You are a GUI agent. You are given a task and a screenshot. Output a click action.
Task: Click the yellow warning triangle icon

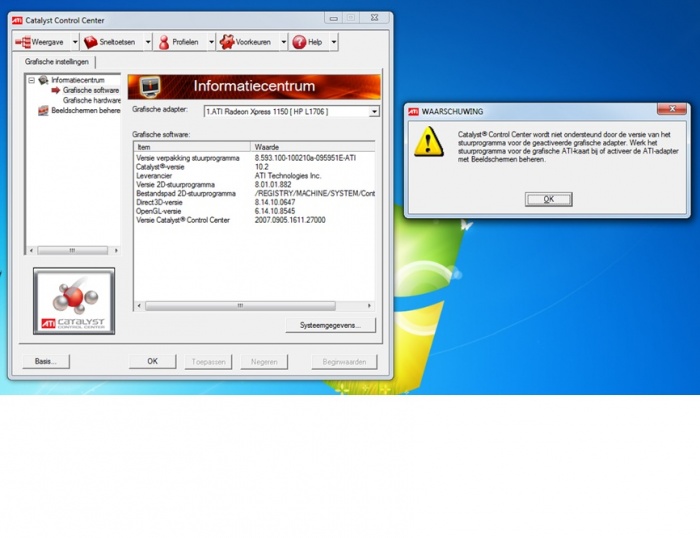[x=429, y=142]
